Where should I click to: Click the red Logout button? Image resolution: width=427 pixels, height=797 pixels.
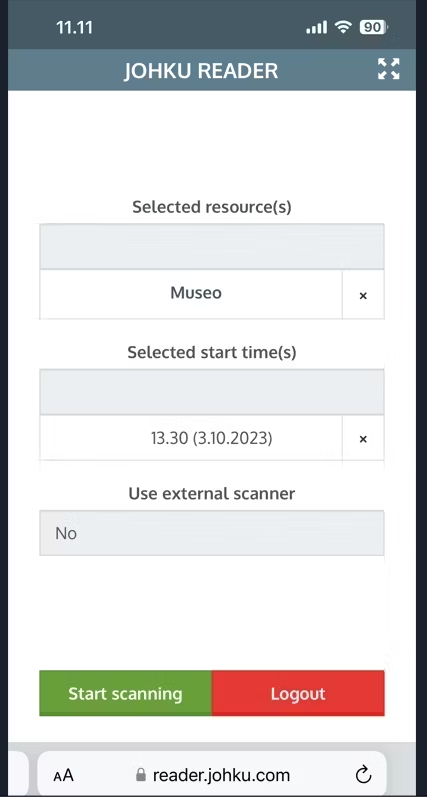[x=298, y=693]
